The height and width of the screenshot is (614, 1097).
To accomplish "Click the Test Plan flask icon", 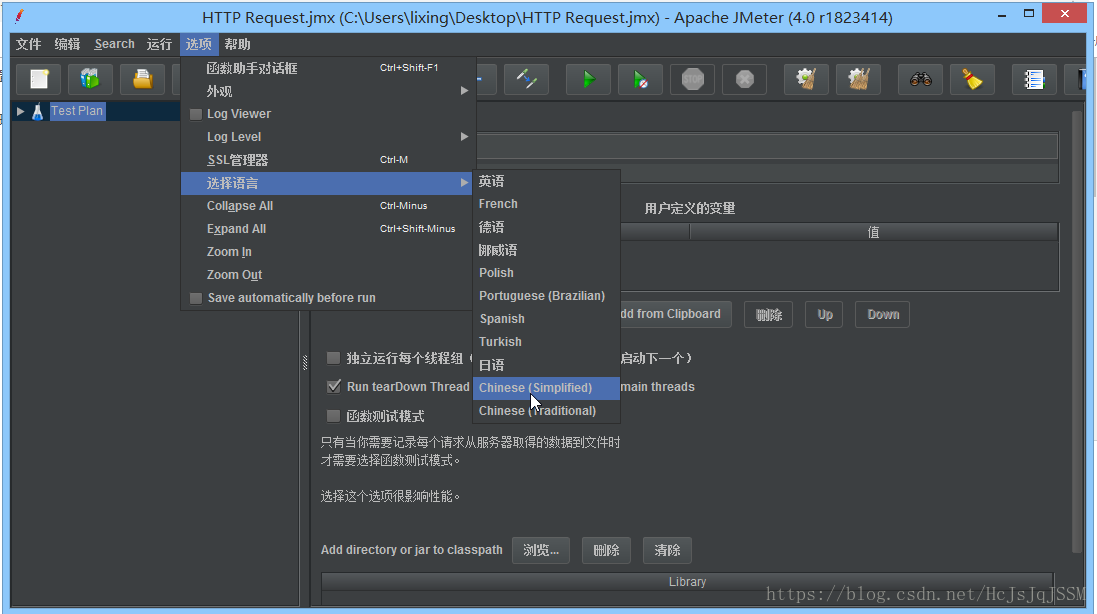I will pyautogui.click(x=38, y=111).
